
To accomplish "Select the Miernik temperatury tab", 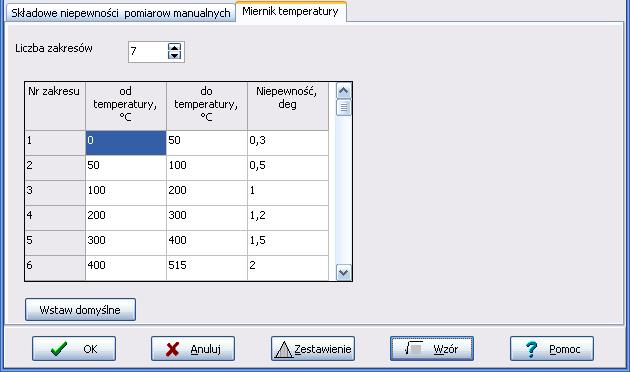I will [x=290, y=12].
